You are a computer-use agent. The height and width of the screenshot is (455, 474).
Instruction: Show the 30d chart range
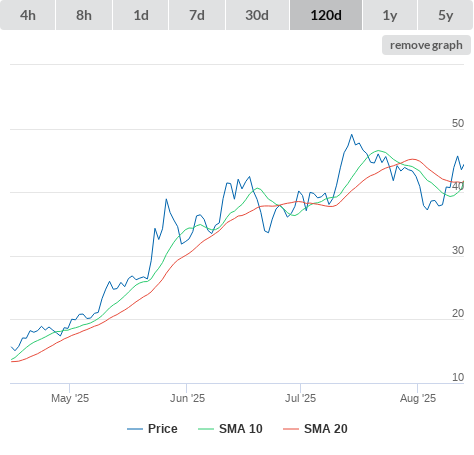coord(257,15)
